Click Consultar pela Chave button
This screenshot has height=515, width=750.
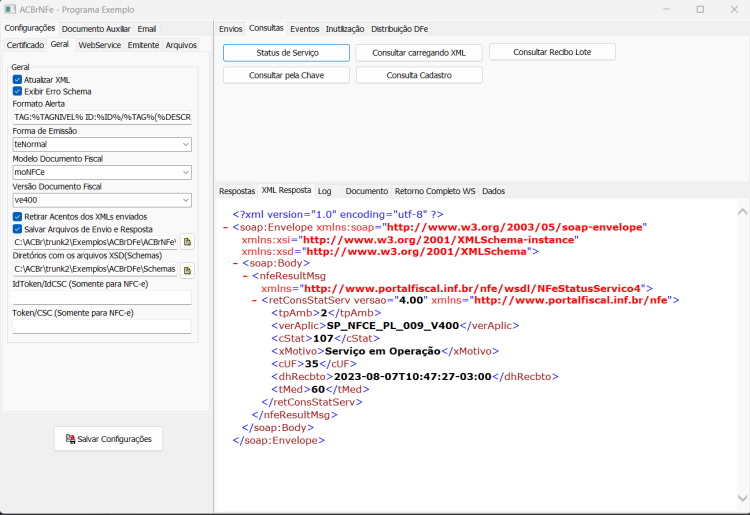[x=286, y=75]
